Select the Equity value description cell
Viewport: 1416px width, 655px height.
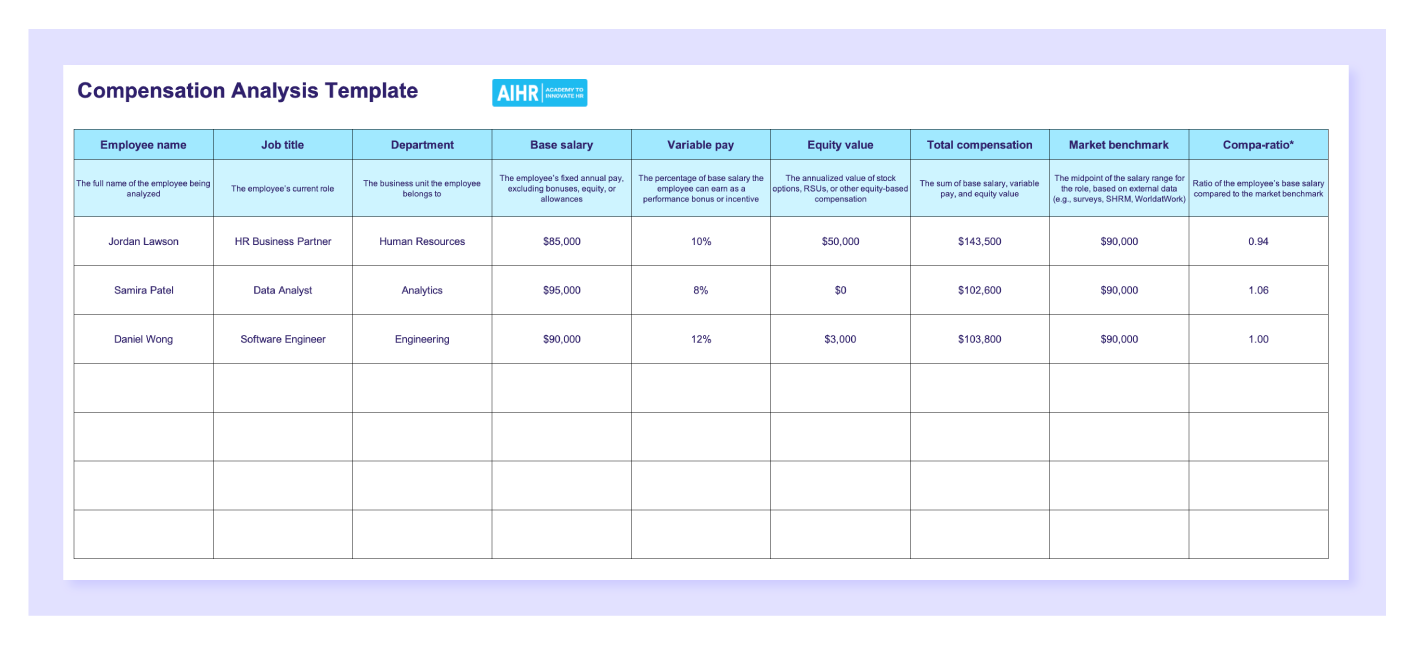[x=840, y=190]
